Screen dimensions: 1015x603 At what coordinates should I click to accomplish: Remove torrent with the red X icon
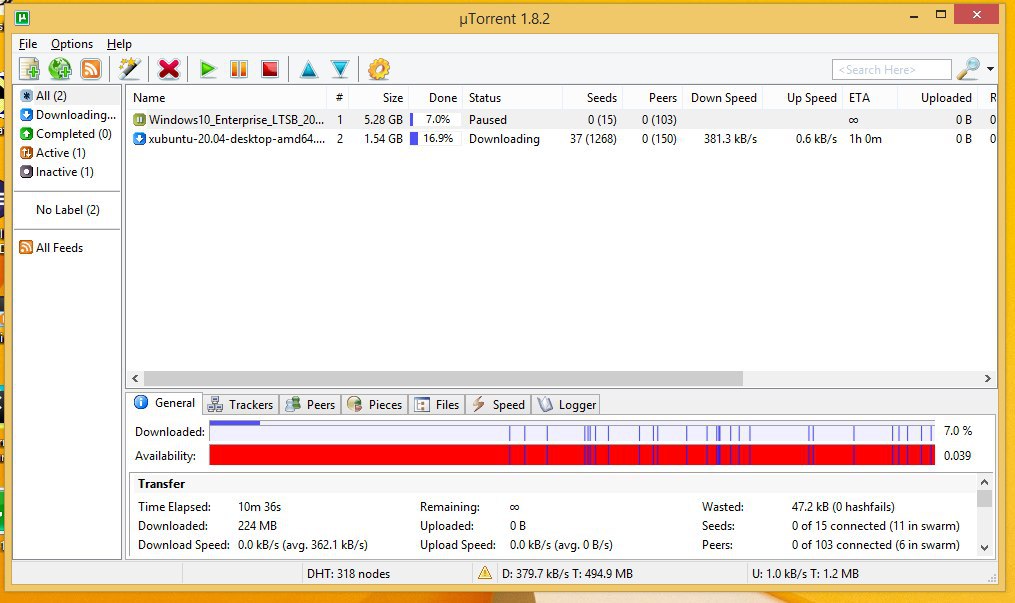[169, 69]
